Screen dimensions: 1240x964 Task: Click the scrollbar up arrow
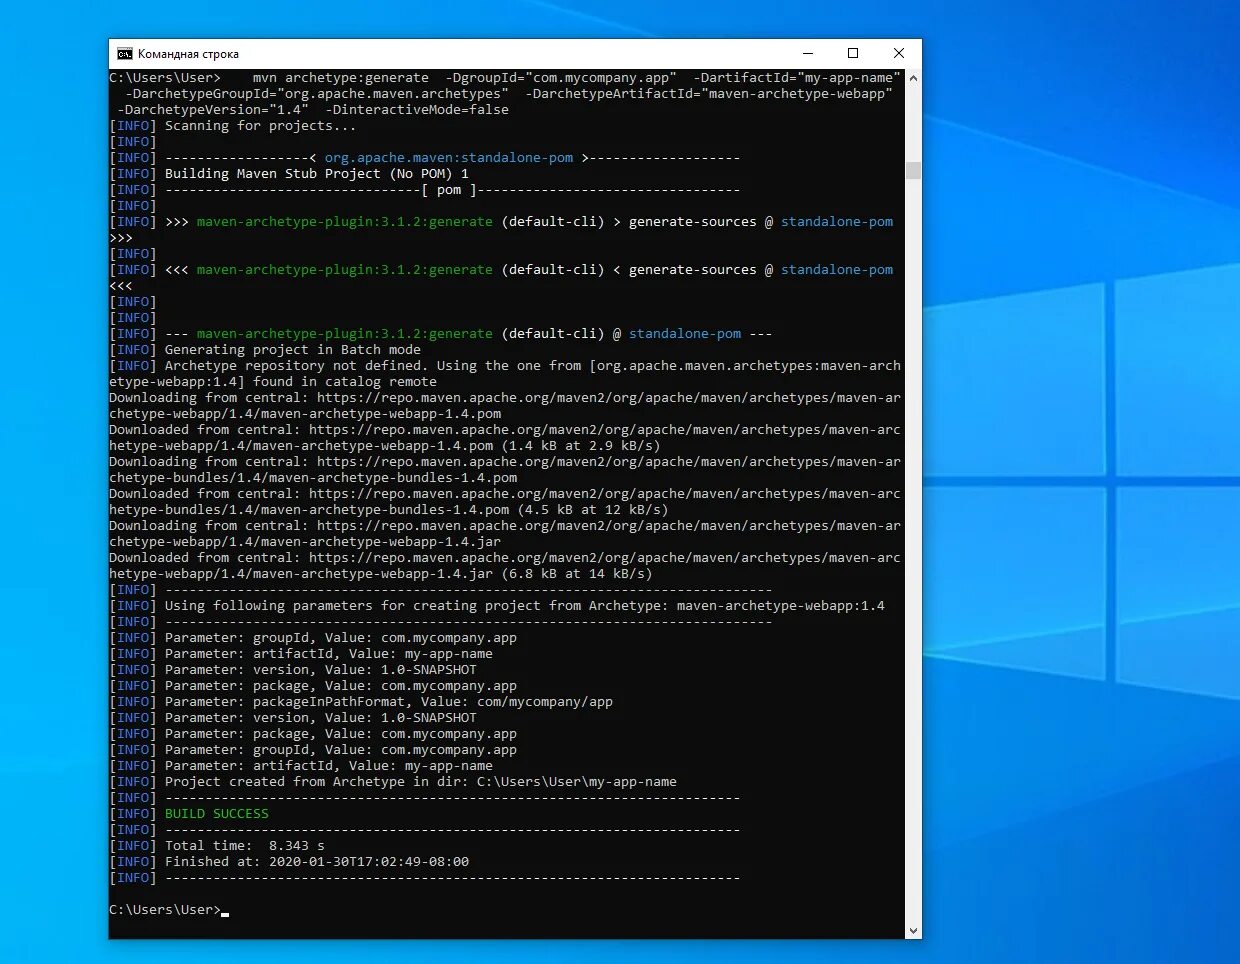pos(913,78)
